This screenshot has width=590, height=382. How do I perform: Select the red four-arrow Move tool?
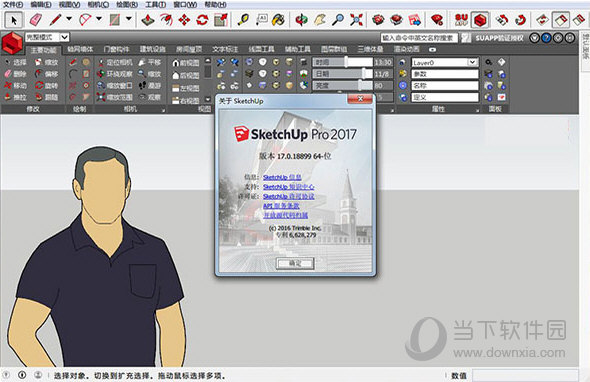pos(184,20)
